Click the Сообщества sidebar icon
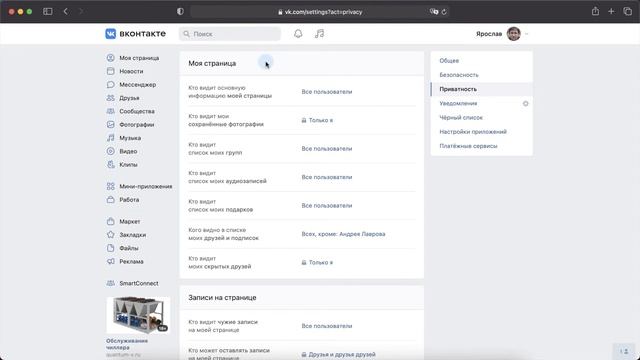 [x=111, y=111]
